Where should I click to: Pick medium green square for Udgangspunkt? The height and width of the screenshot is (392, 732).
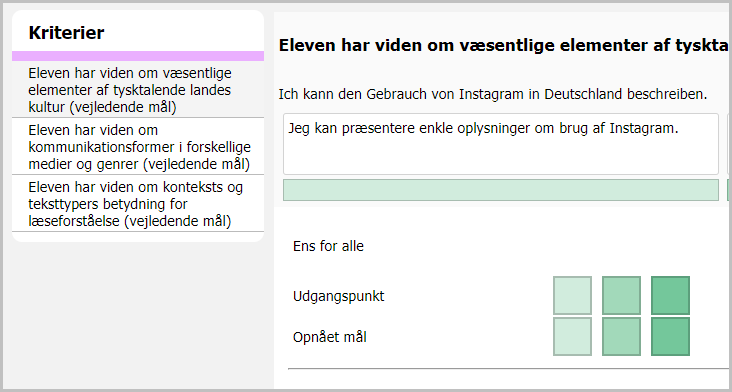click(621, 295)
